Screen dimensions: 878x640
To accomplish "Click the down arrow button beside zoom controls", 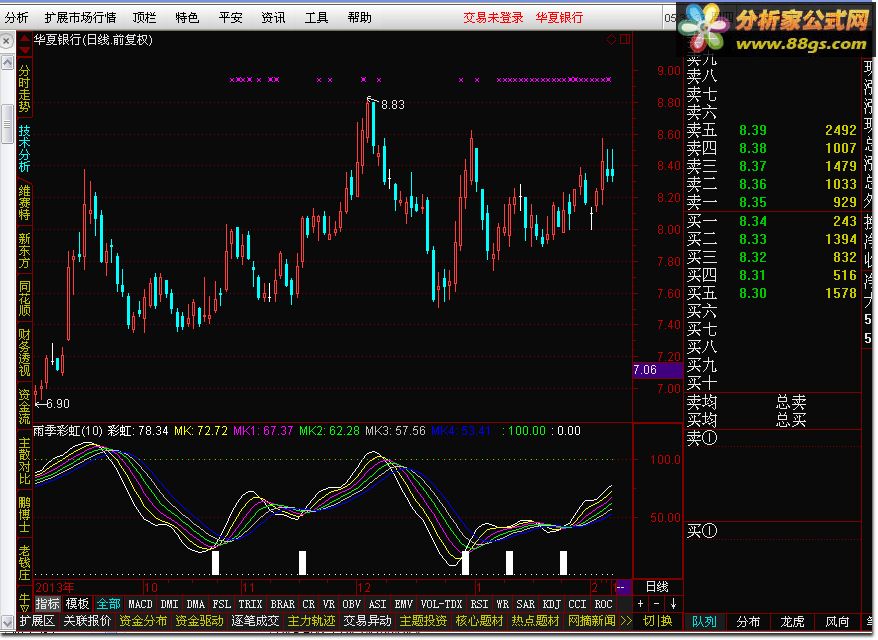I will click(x=674, y=604).
